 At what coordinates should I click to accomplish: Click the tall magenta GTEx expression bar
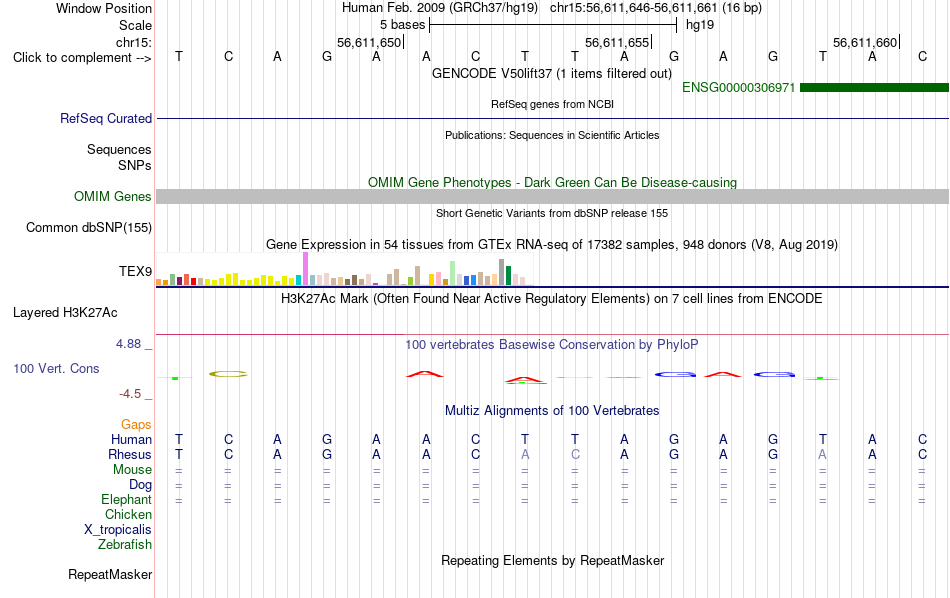pos(306,268)
